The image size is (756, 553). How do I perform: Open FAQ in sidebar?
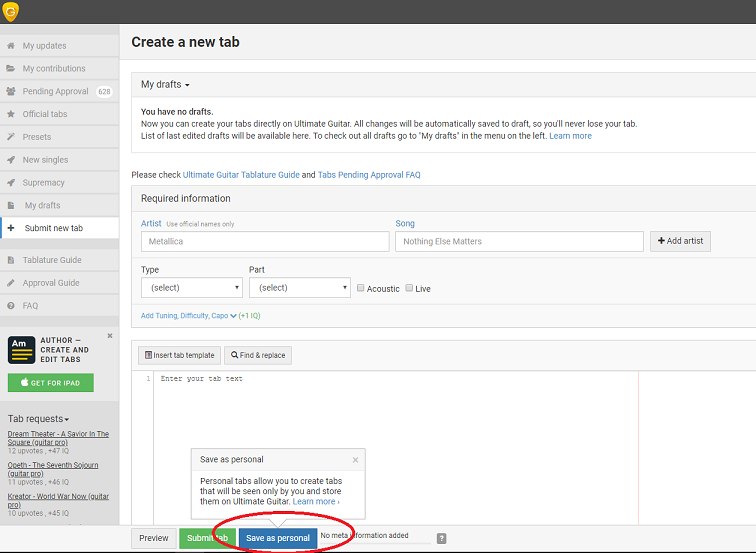(x=59, y=306)
